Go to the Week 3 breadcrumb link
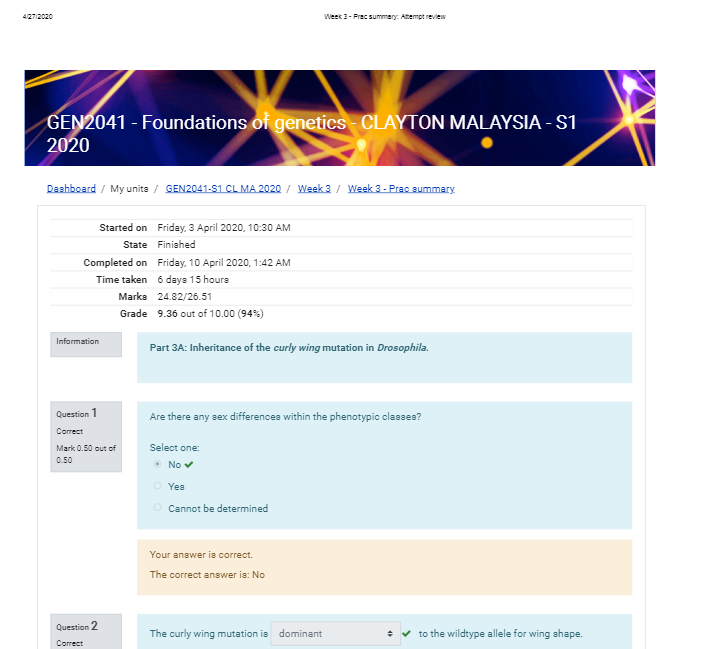This screenshot has height=649, width=714. coord(314,189)
